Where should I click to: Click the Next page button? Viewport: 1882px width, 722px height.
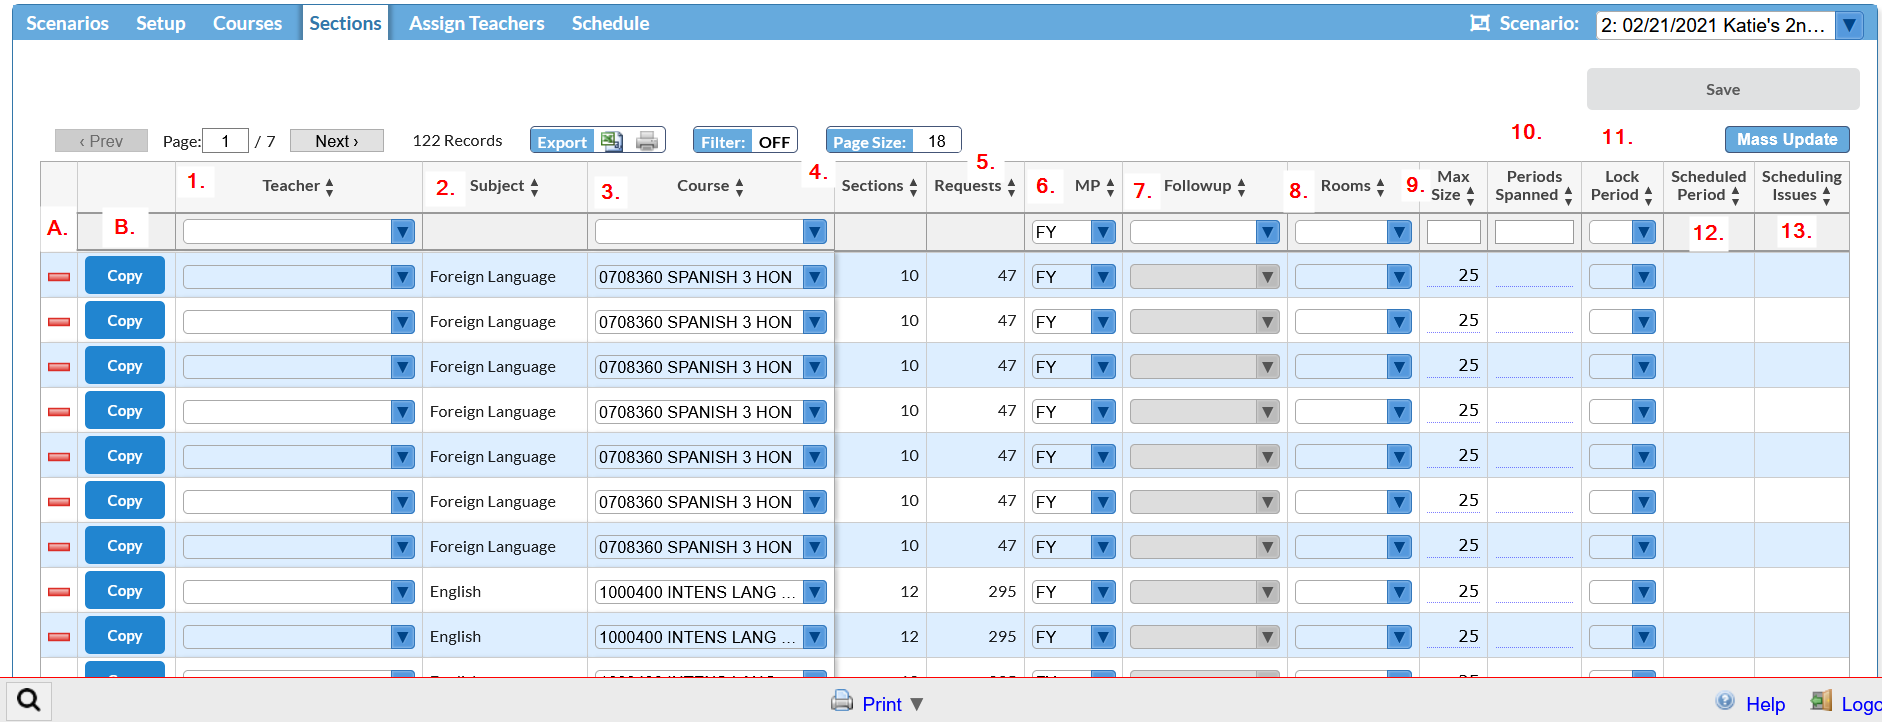(x=336, y=141)
